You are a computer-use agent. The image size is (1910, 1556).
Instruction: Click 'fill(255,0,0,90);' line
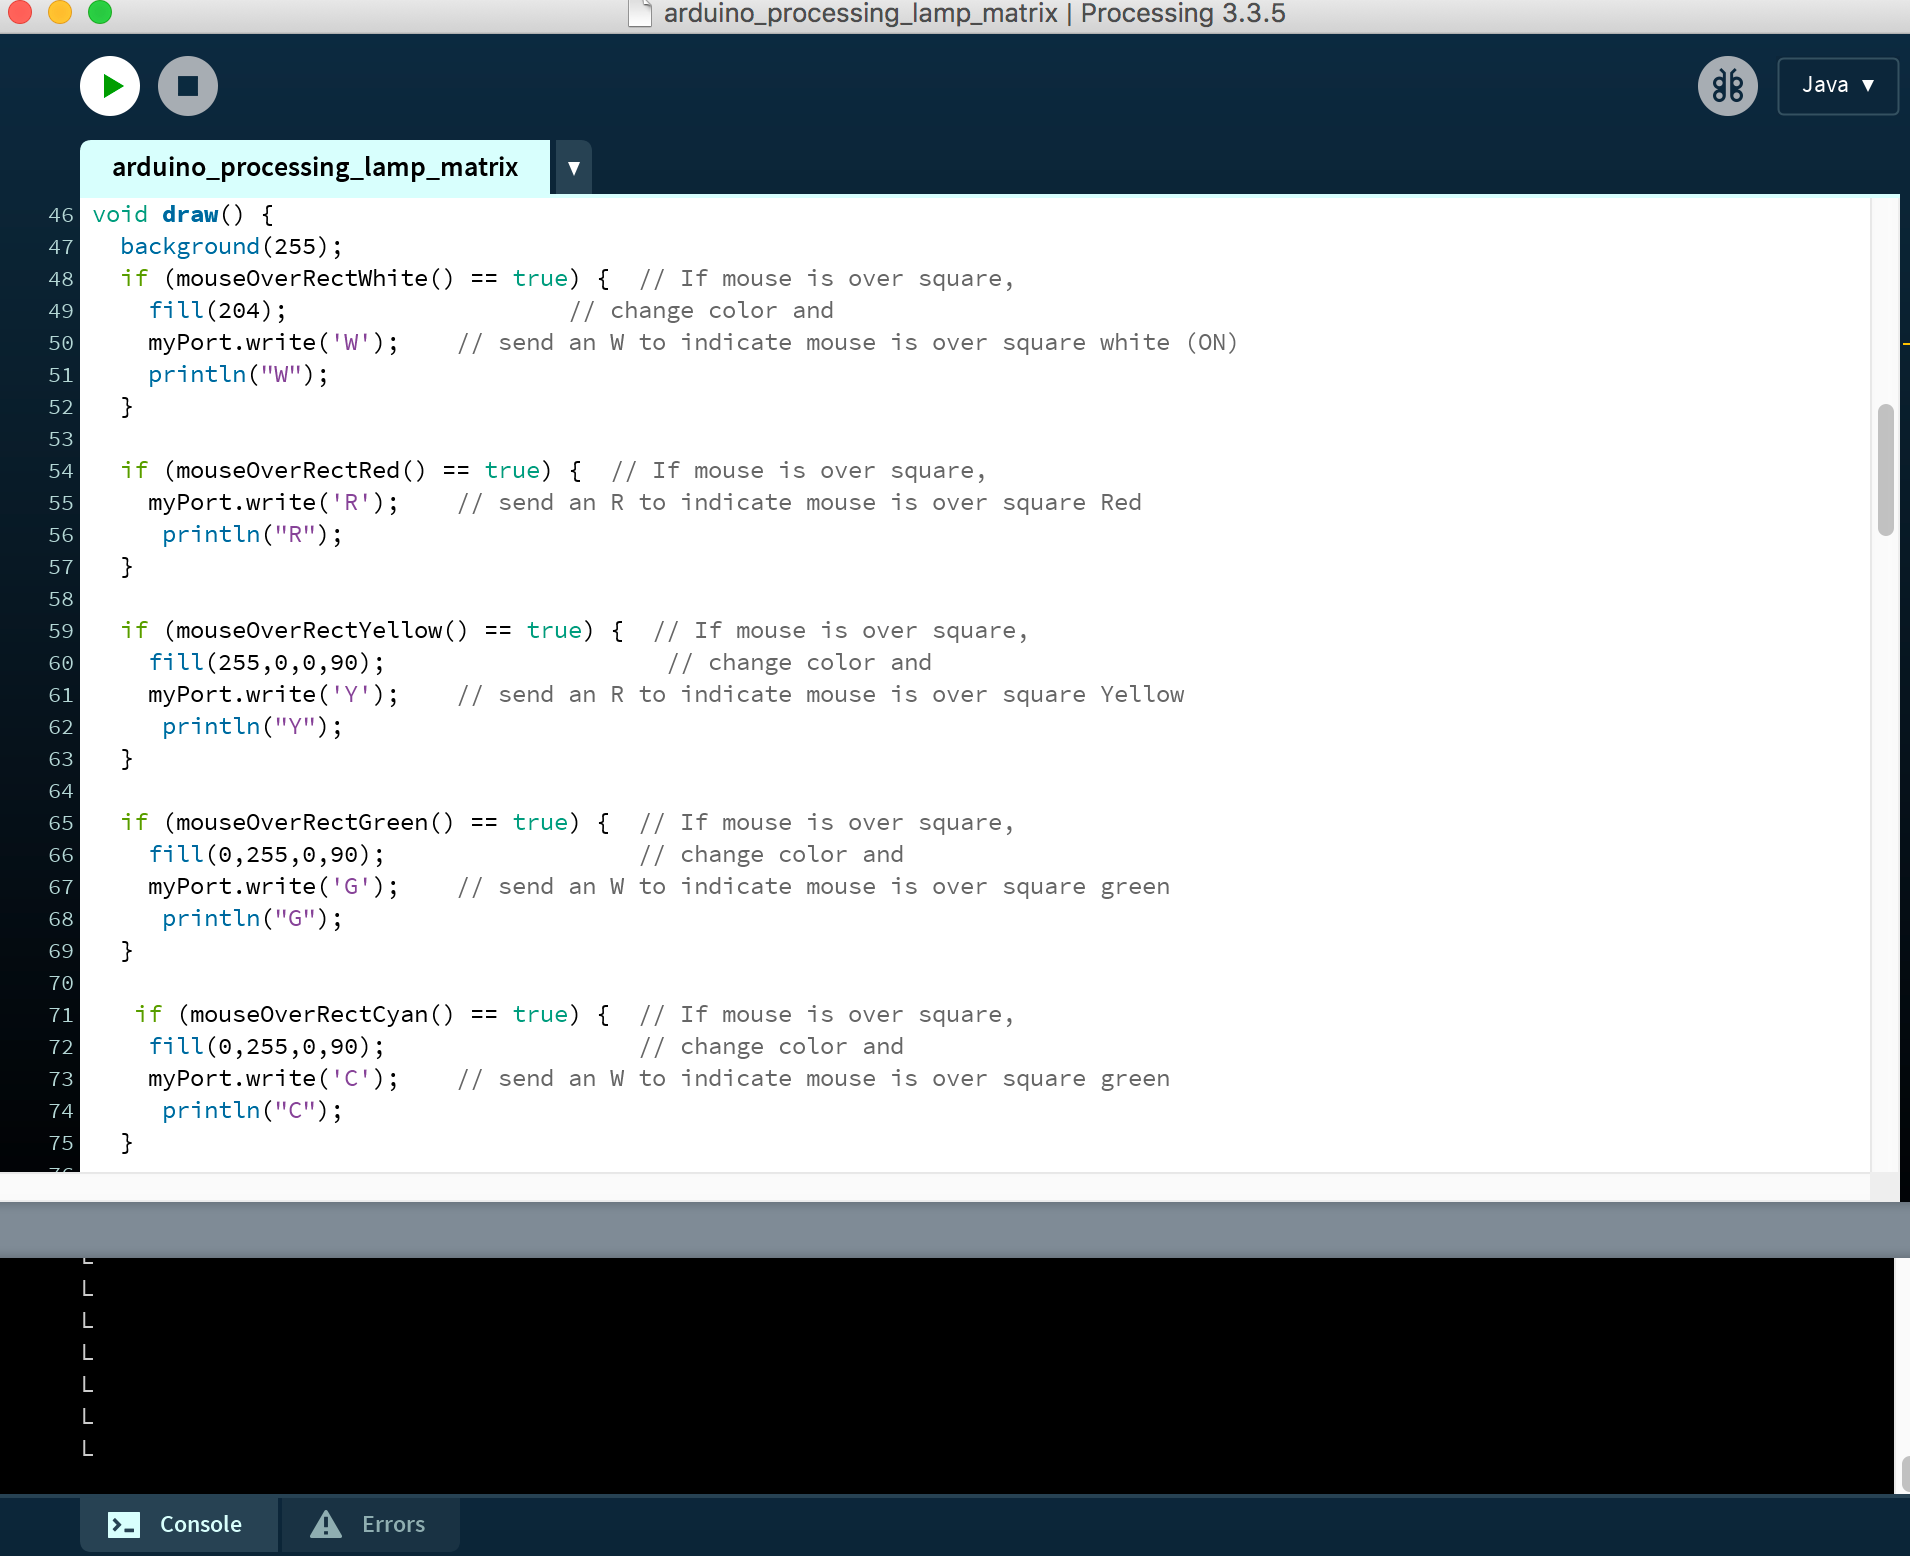click(266, 662)
